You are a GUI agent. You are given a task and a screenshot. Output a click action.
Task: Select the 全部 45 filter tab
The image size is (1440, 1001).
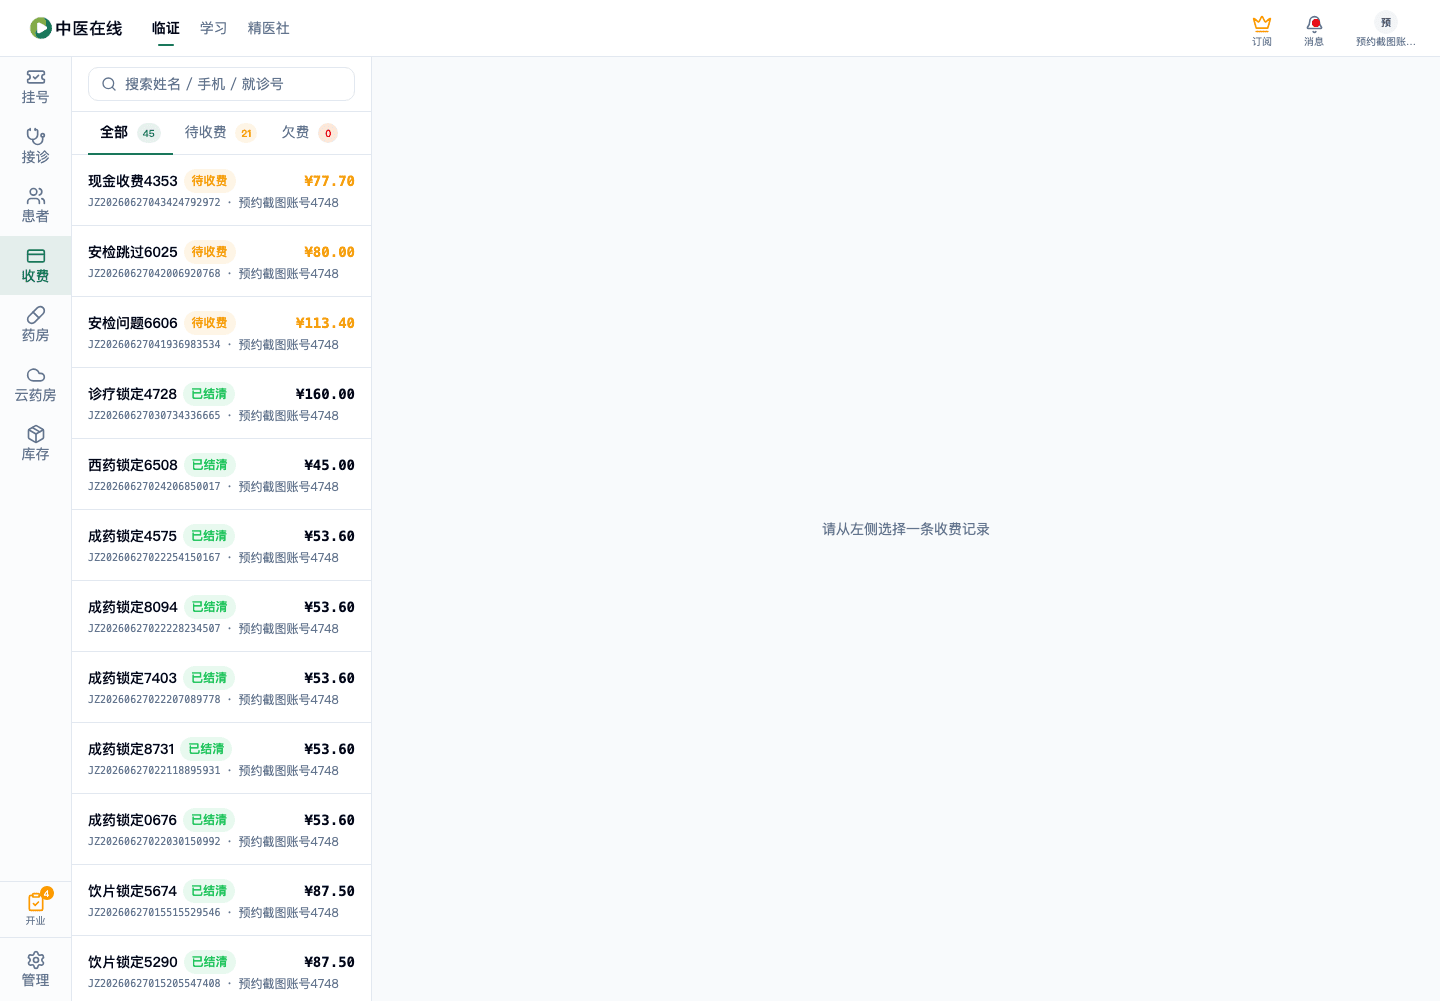(130, 133)
